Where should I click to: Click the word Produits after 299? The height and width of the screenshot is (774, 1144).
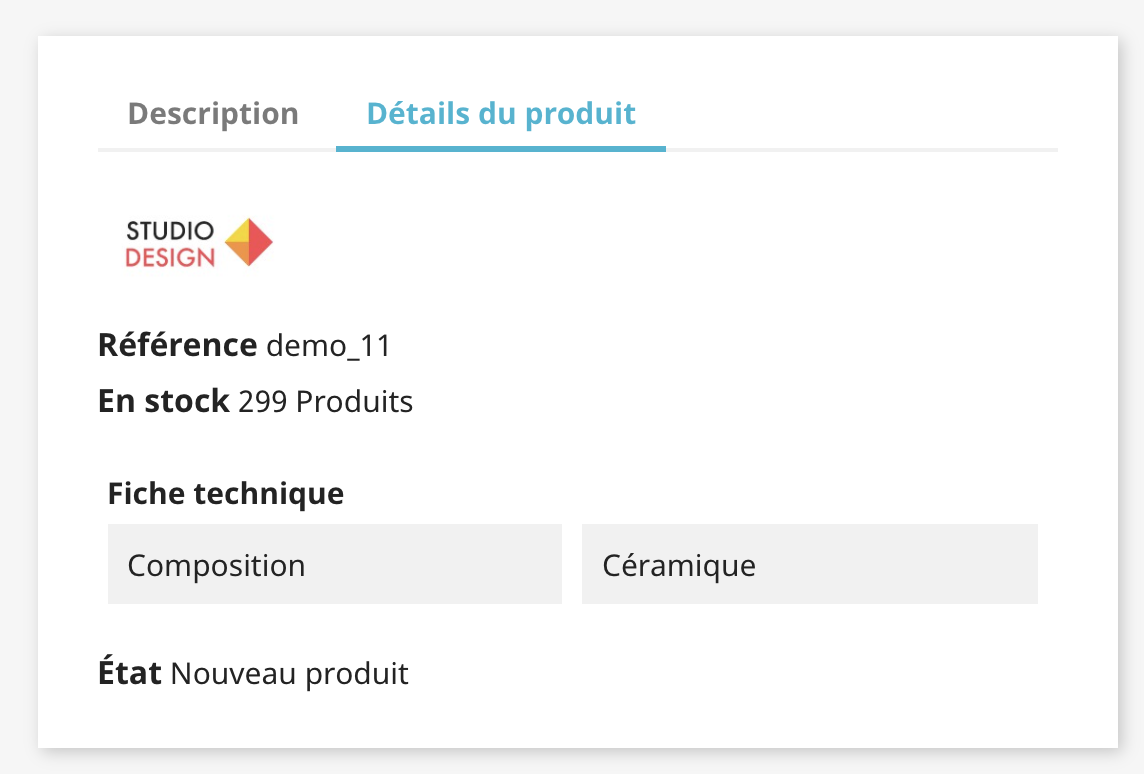pos(354,402)
